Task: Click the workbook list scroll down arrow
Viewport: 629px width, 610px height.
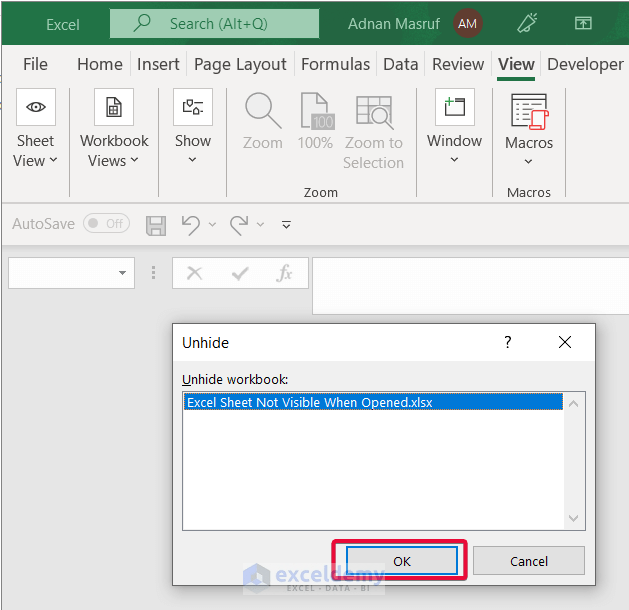Action: [x=574, y=518]
